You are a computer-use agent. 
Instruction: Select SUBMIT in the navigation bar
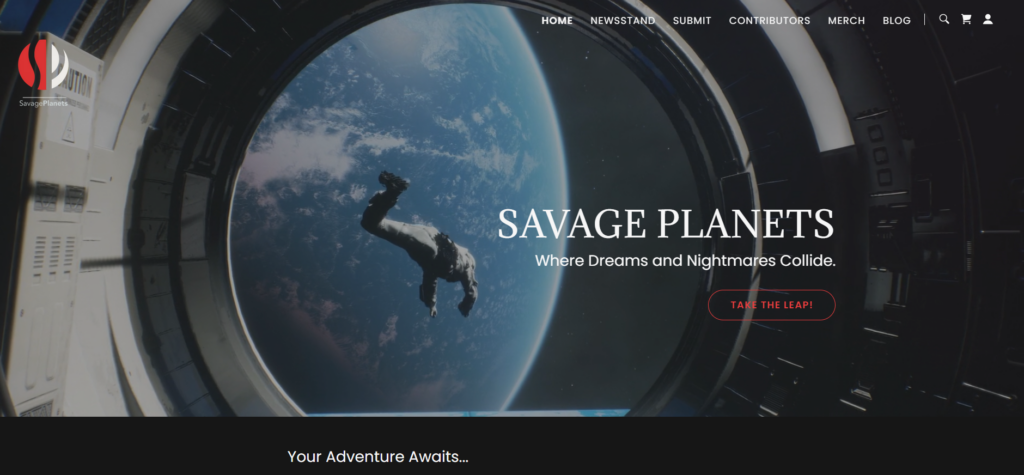click(692, 20)
